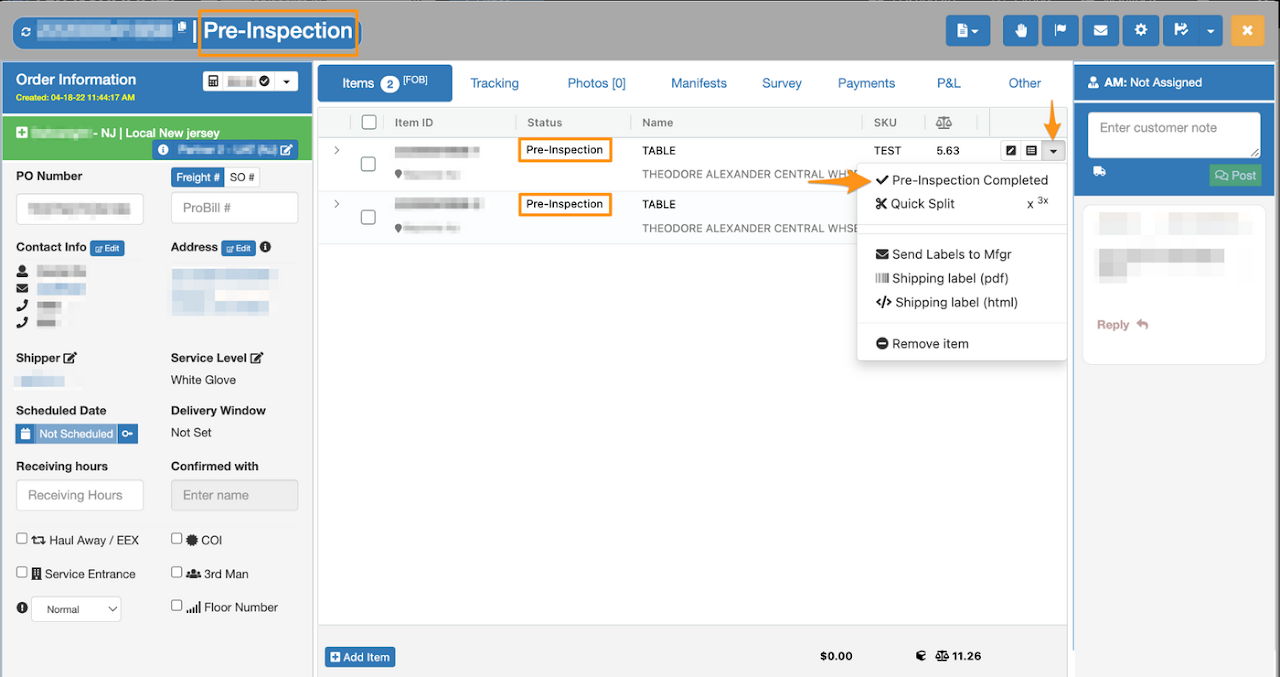
Task: Enable the Haul Away / EEX checkbox
Action: pos(22,539)
